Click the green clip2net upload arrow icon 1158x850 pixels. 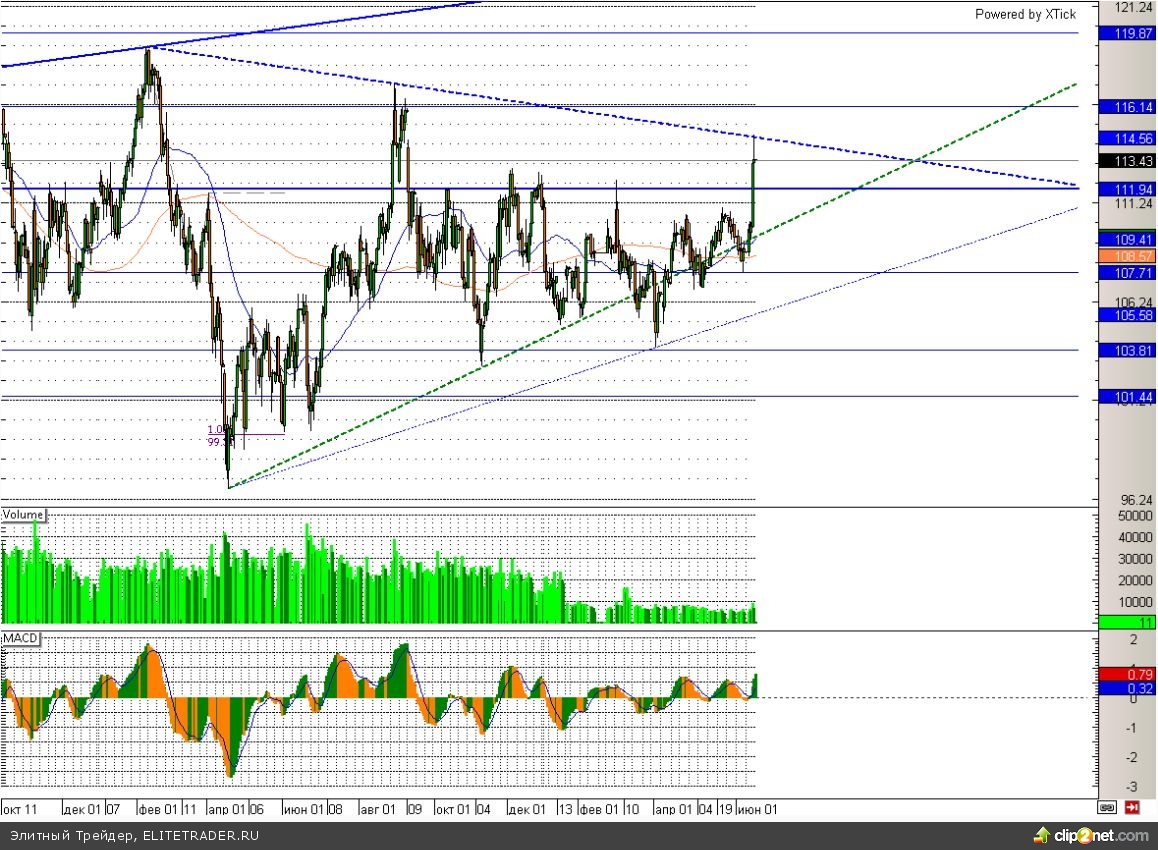tap(1041, 836)
